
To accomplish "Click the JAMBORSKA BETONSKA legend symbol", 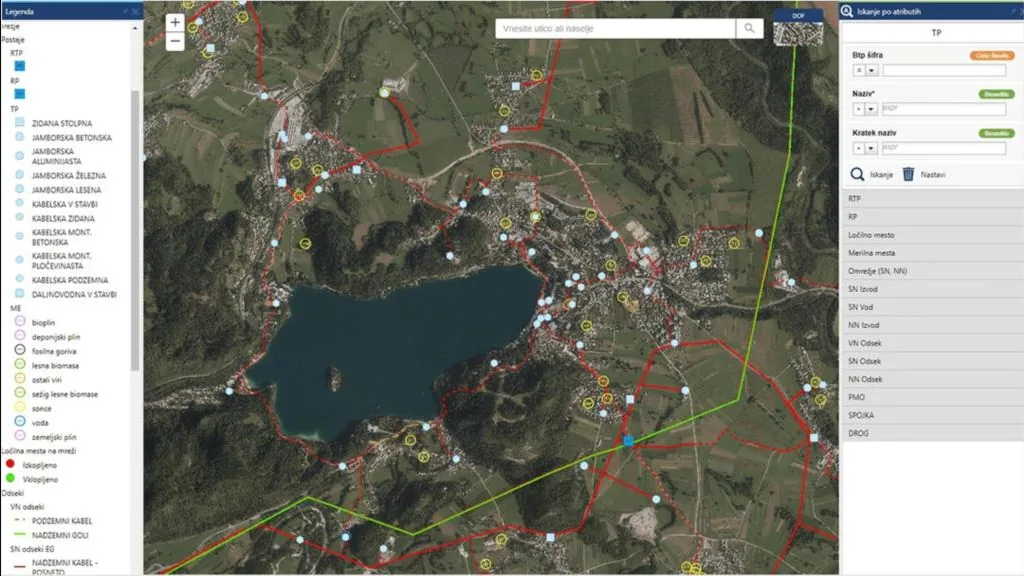I will (20, 136).
